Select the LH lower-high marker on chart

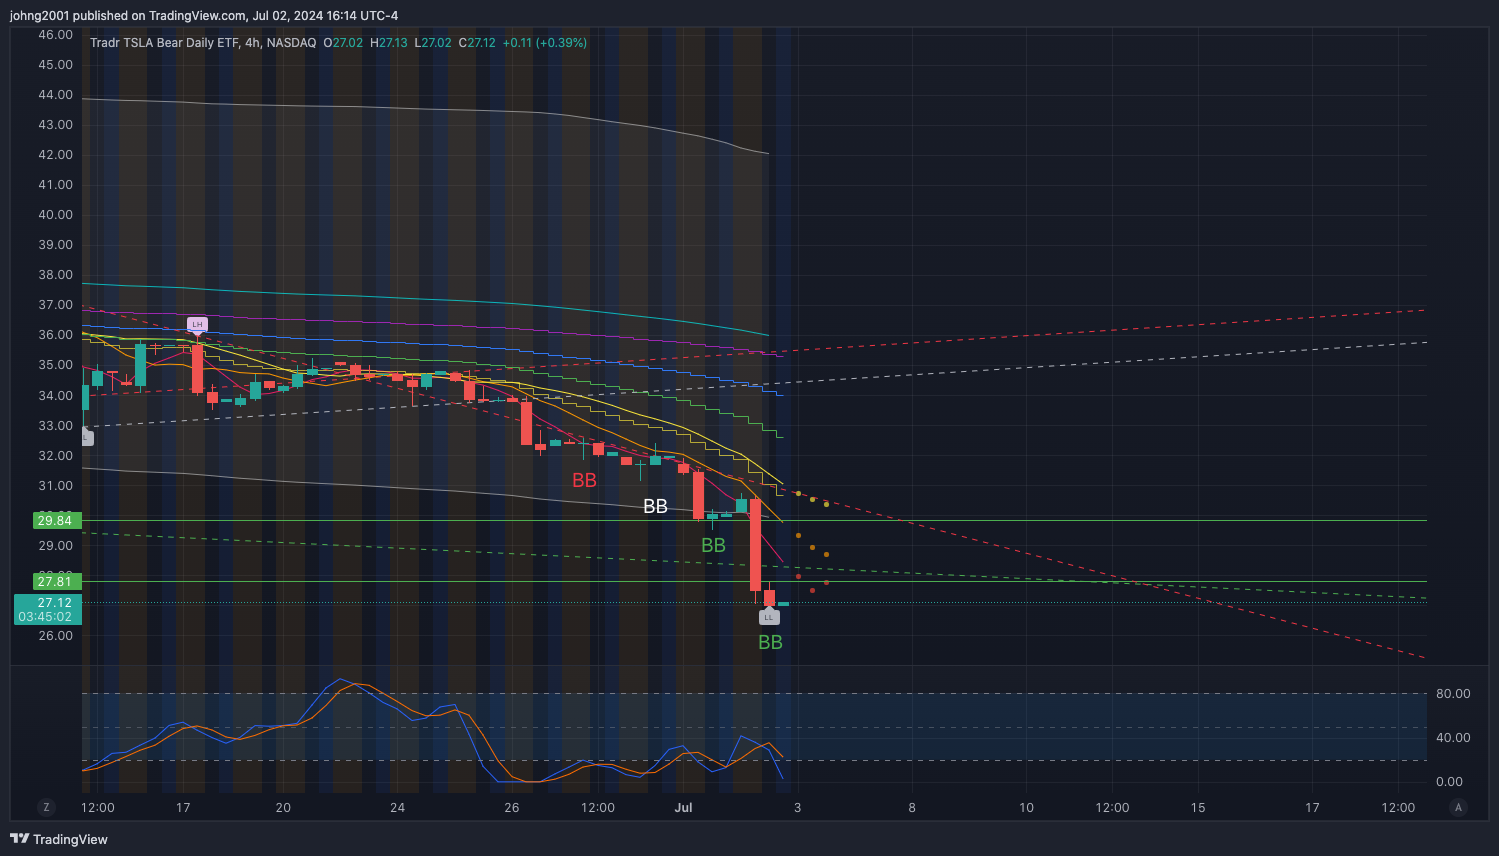click(197, 325)
